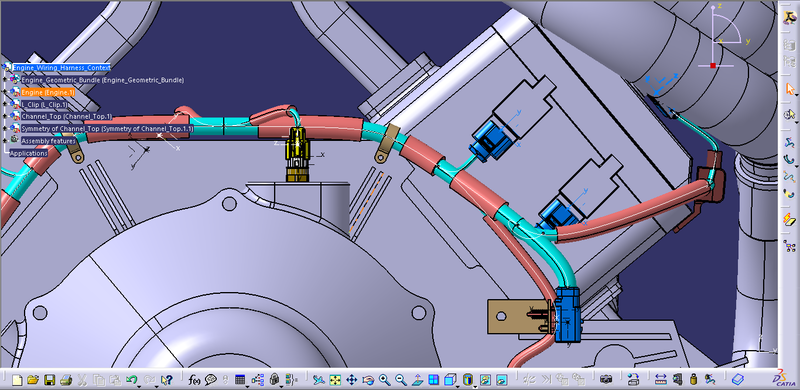
Task: Activate the Pan view tool
Action: (352, 380)
